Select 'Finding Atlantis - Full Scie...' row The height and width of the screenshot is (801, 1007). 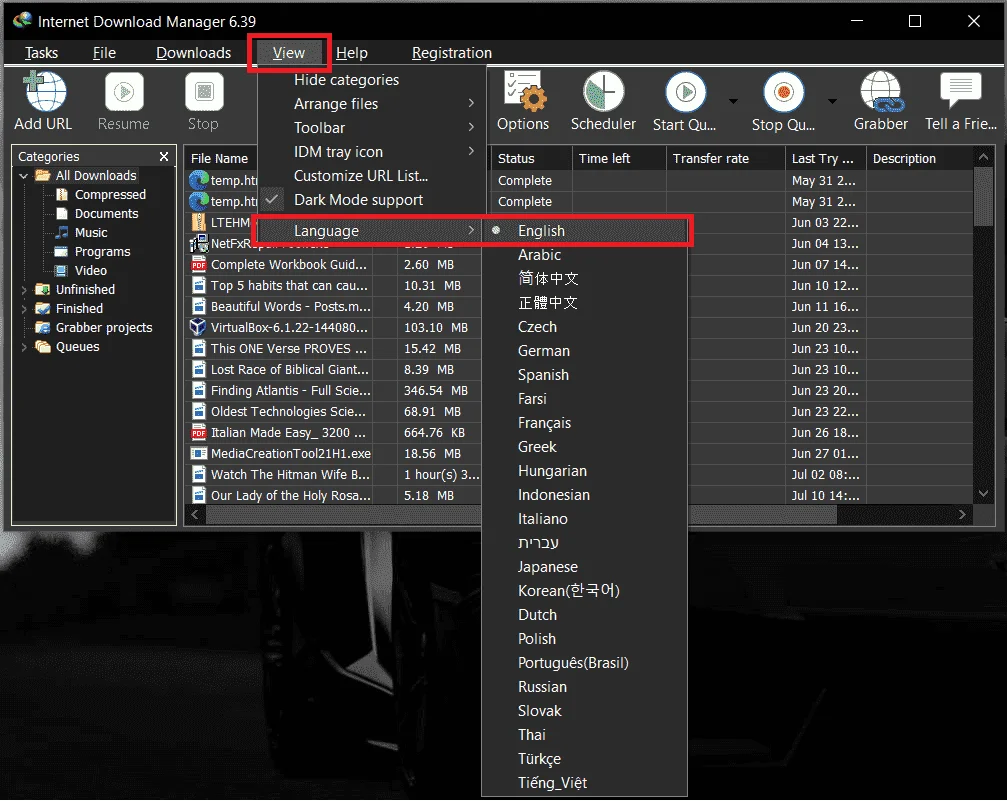coord(333,391)
